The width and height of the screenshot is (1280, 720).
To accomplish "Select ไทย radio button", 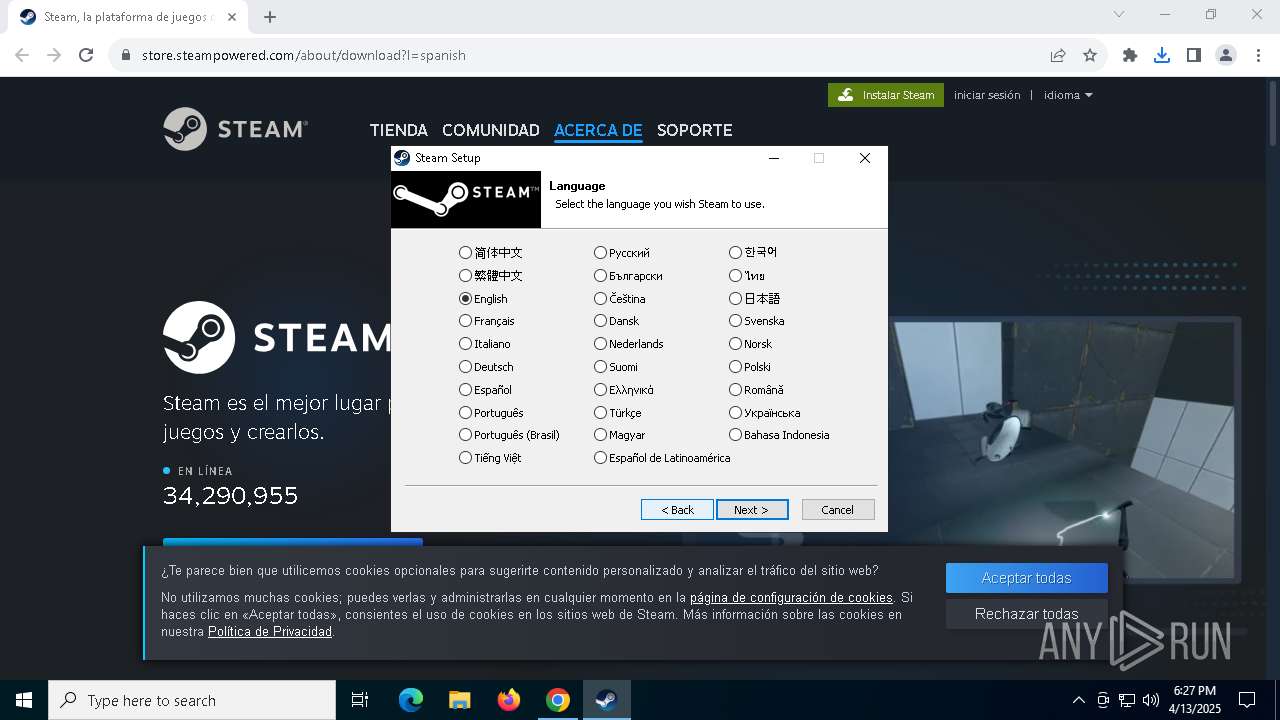I will tap(748, 276).
